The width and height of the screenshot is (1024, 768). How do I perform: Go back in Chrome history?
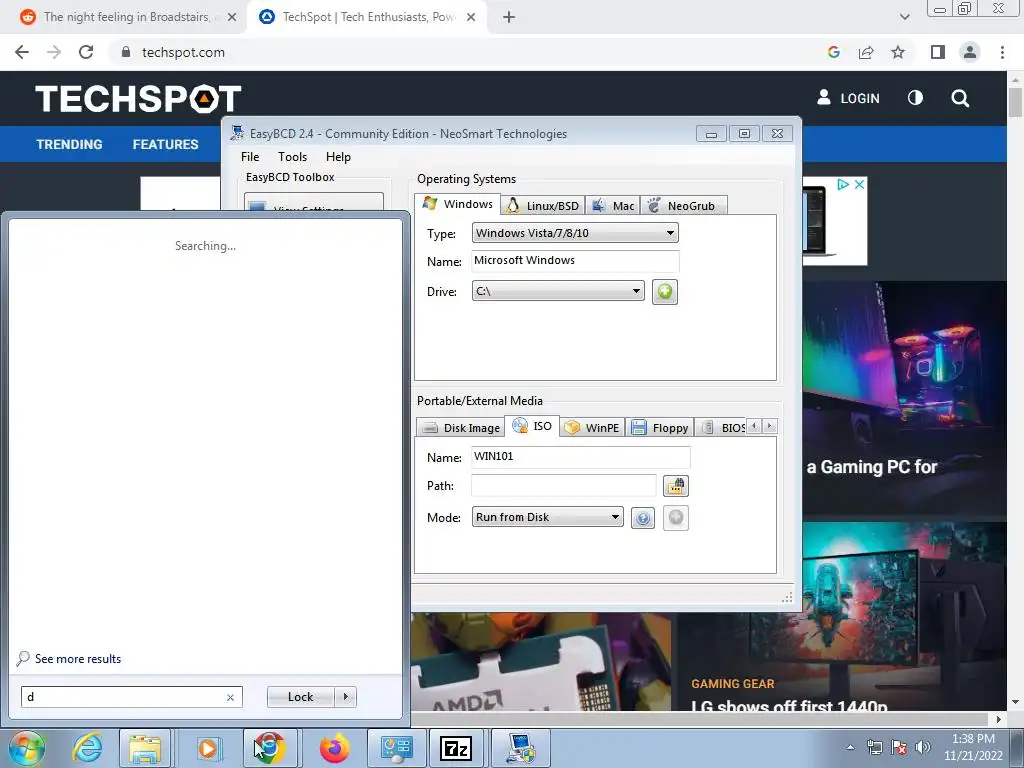tap(22, 52)
